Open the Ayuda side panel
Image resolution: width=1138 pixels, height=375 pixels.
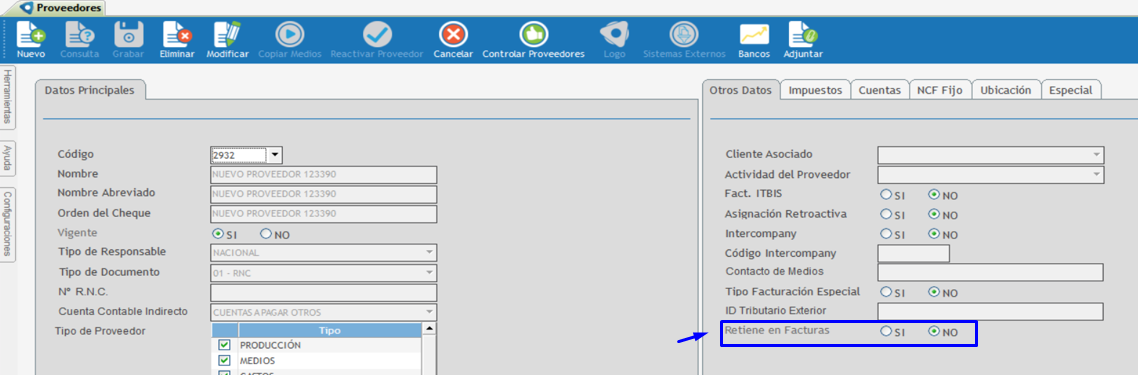pyautogui.click(x=7, y=158)
